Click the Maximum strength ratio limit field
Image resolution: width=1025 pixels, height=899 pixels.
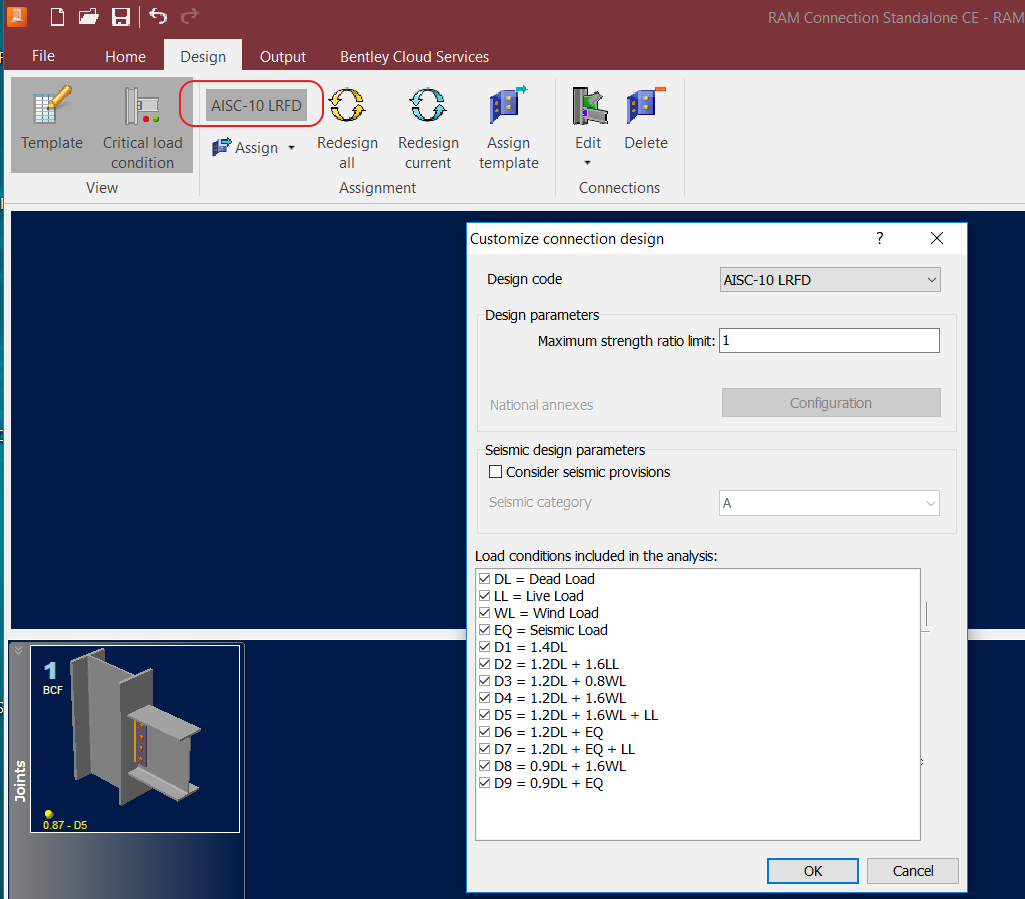(x=829, y=341)
